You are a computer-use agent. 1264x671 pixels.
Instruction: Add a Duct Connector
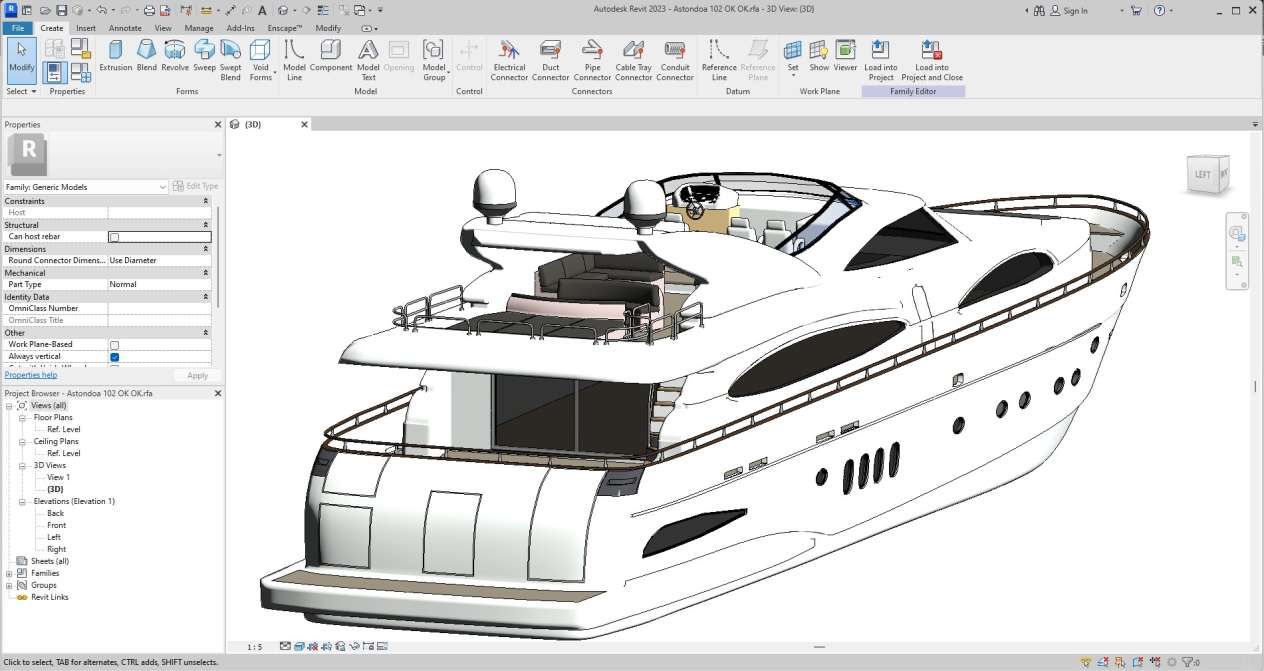coord(550,60)
